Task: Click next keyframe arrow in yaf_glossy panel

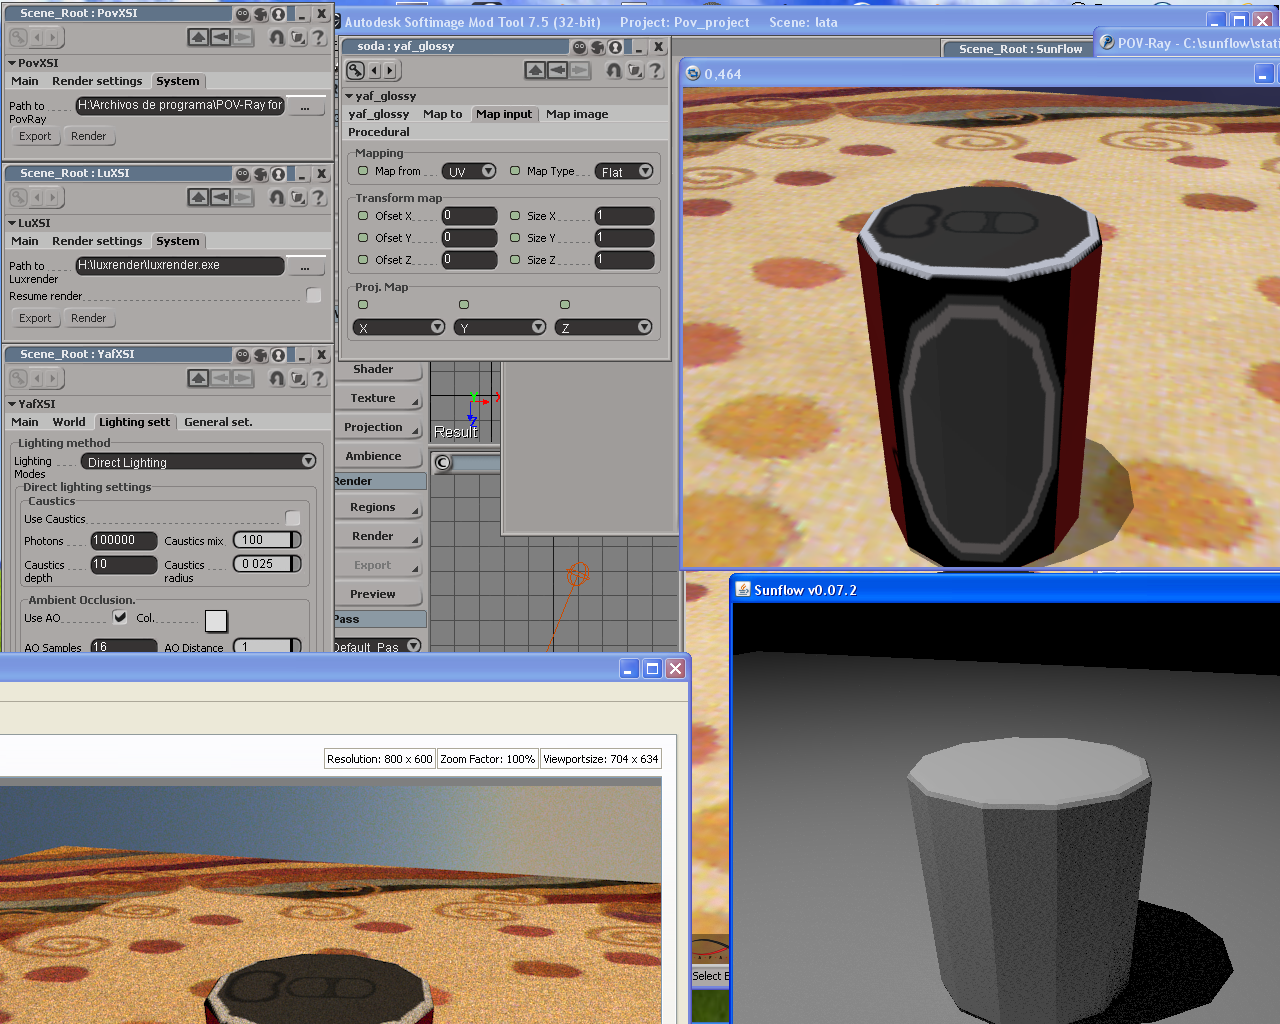Action: coord(391,70)
